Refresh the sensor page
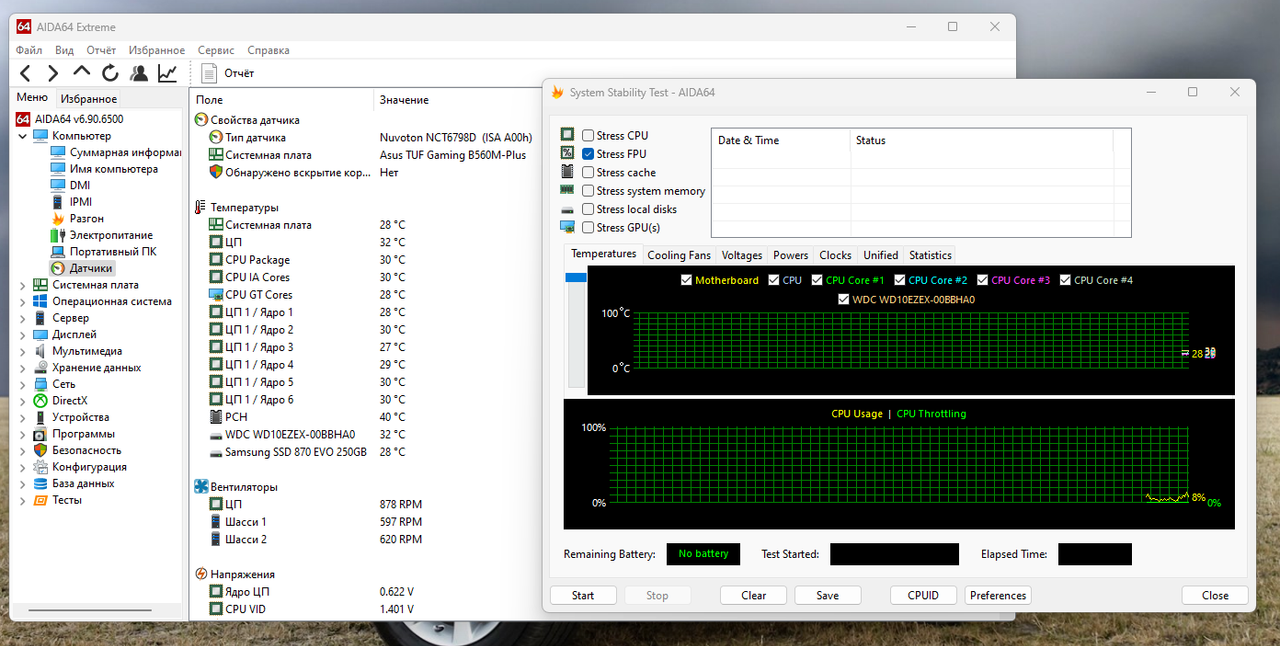 coord(110,73)
